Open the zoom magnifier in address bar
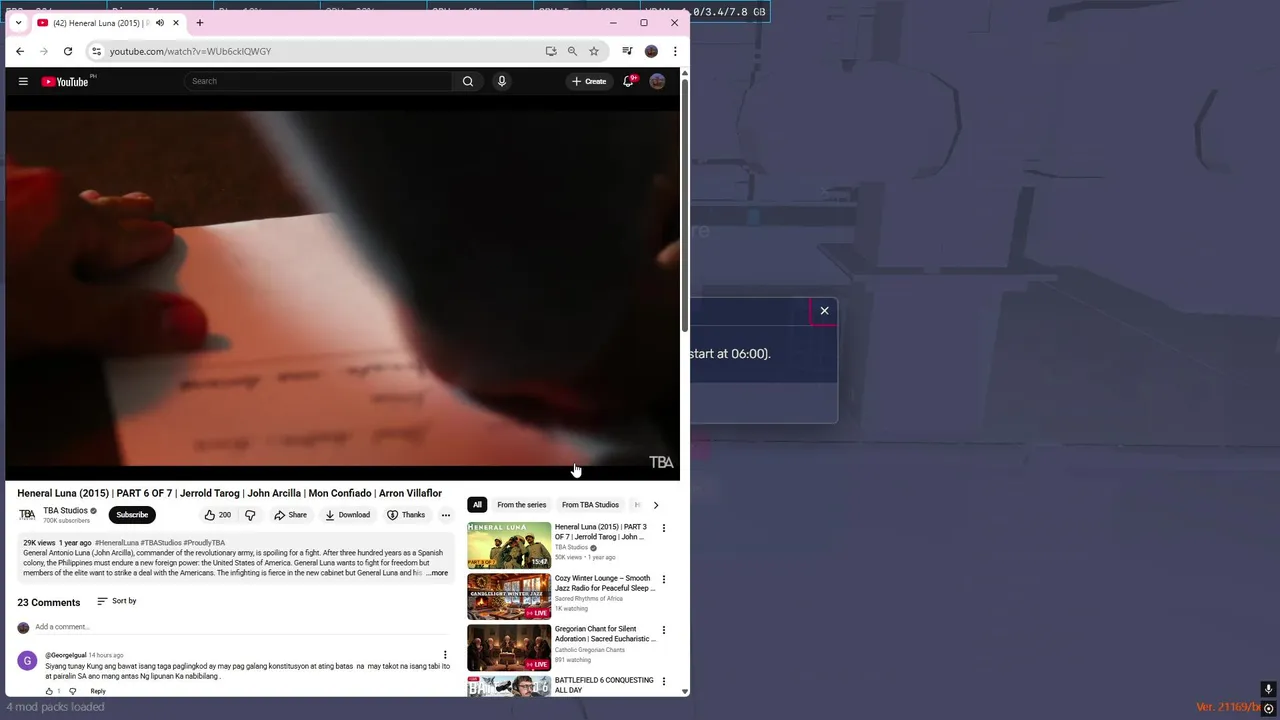This screenshot has width=1280, height=720. click(x=572, y=51)
